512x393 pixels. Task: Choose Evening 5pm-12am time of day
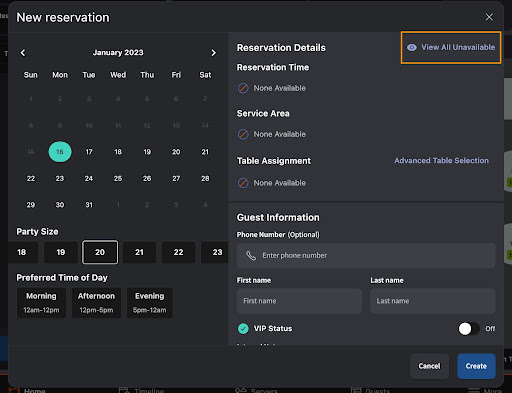[150, 303]
